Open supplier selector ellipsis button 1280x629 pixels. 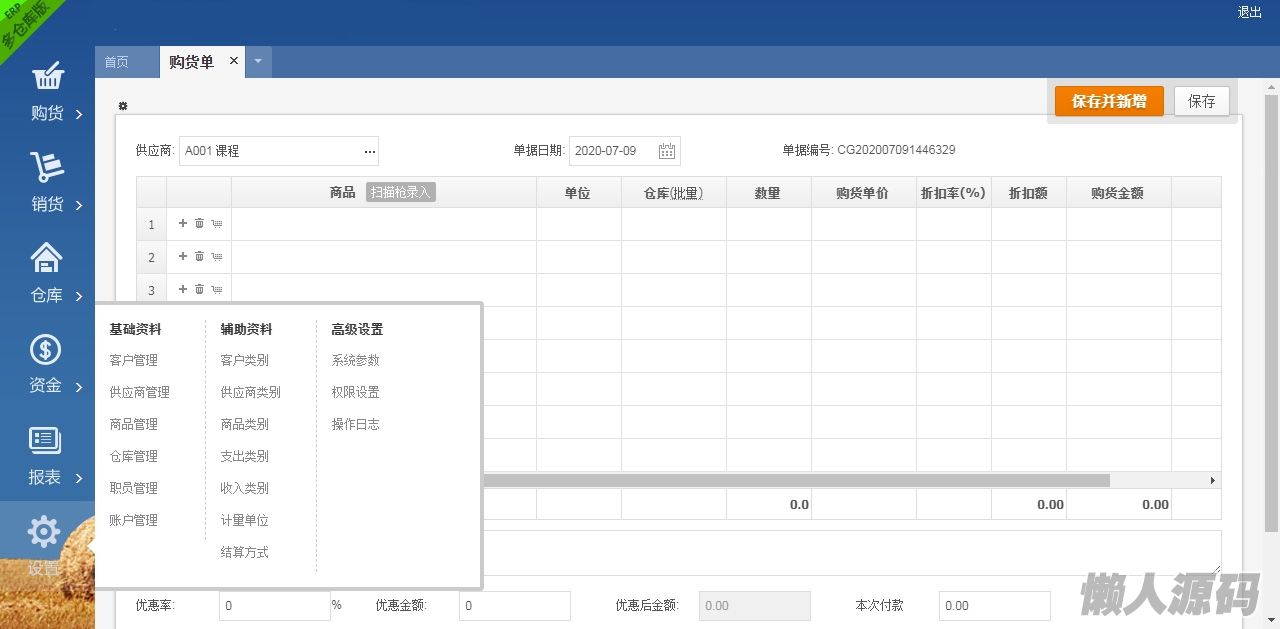click(x=370, y=152)
